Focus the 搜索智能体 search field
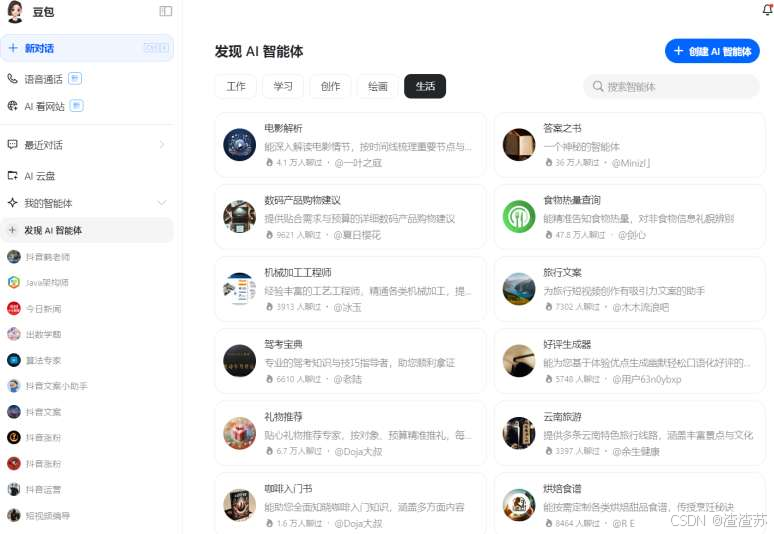The width and height of the screenshot is (774, 534). click(671, 86)
